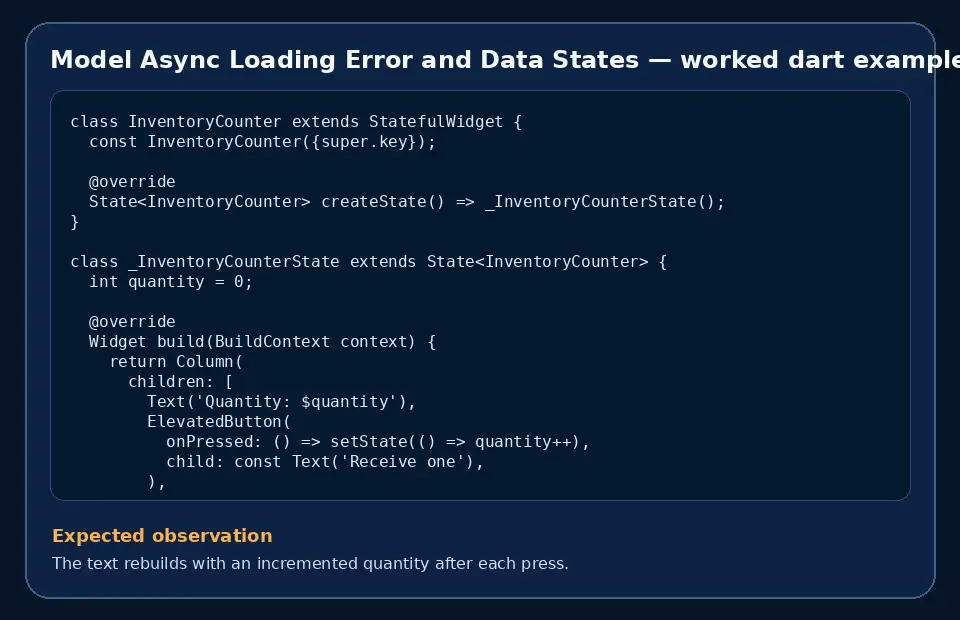Click the line 'ElevatedButton('

[219, 422]
